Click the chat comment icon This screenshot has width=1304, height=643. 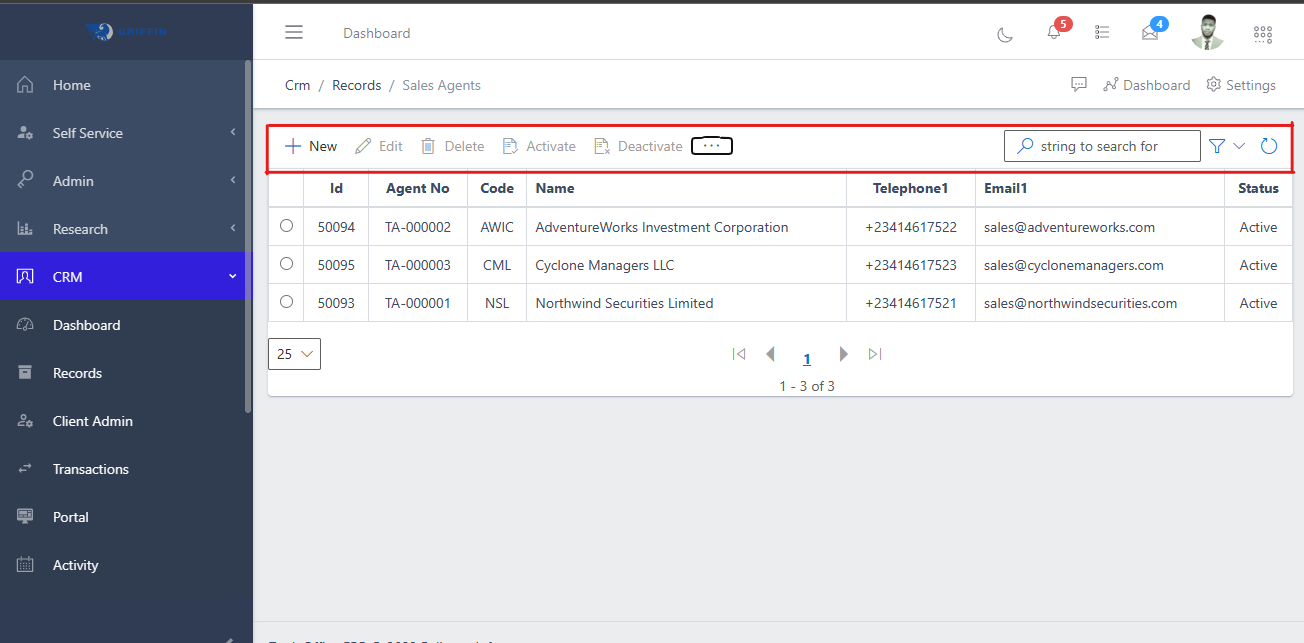click(x=1079, y=85)
